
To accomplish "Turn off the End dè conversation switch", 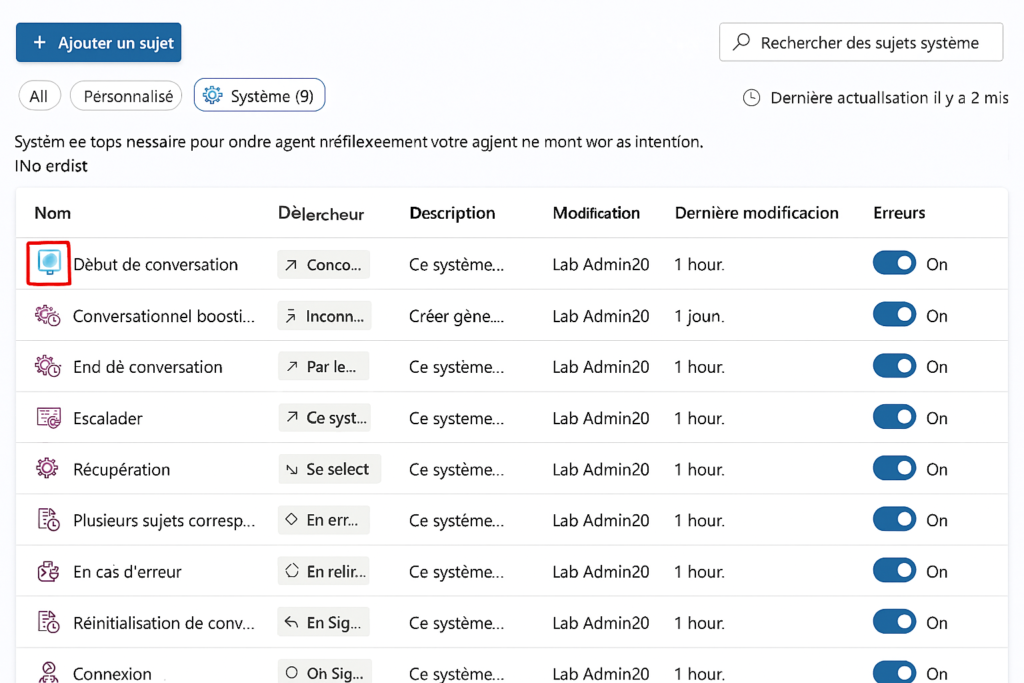I will point(894,366).
